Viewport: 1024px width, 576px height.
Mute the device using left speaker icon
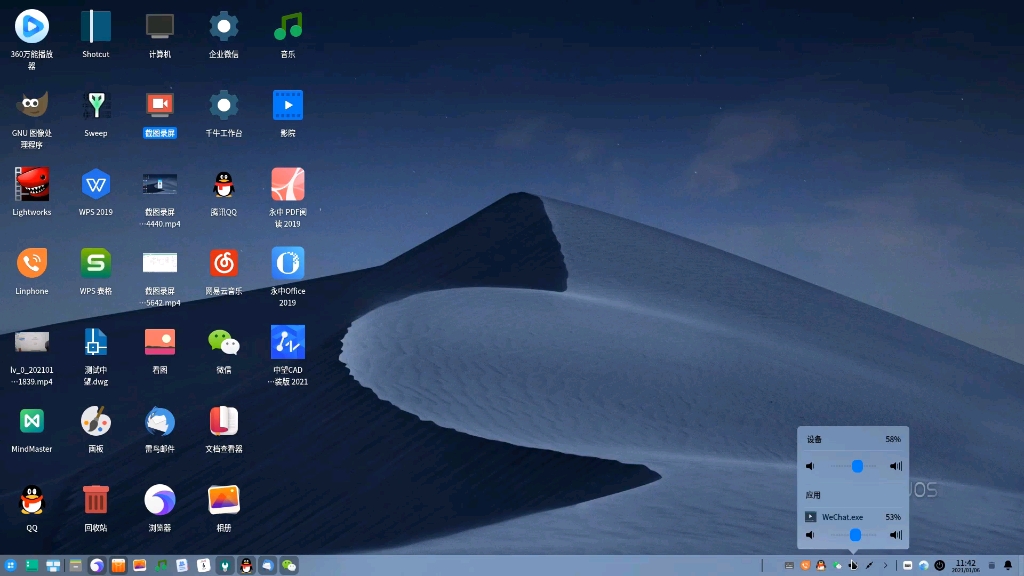coord(810,466)
